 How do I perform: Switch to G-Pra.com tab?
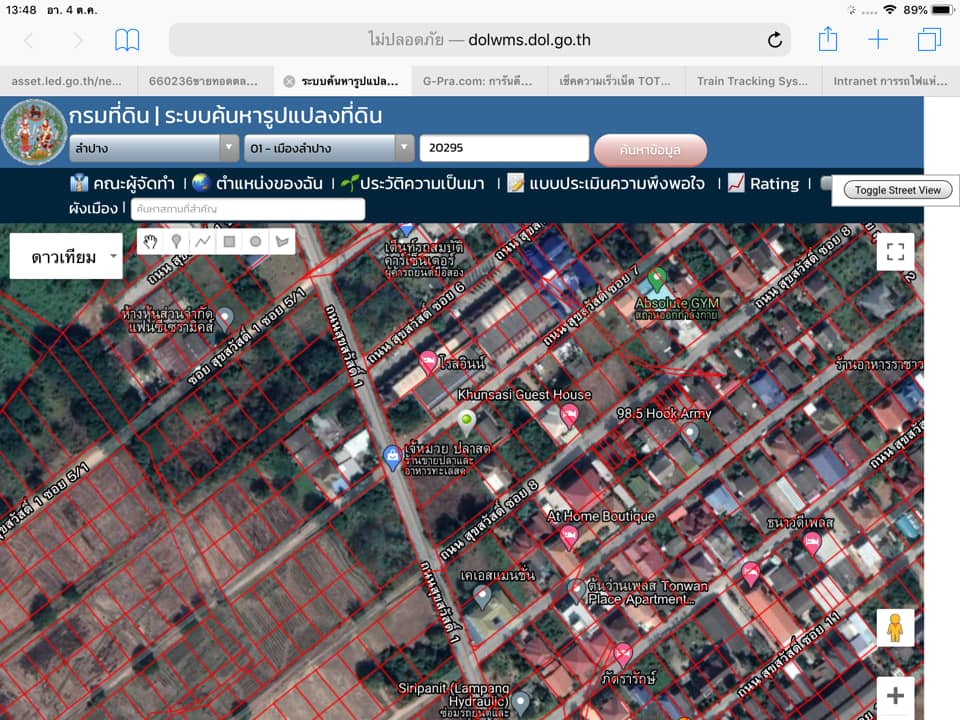(478, 81)
